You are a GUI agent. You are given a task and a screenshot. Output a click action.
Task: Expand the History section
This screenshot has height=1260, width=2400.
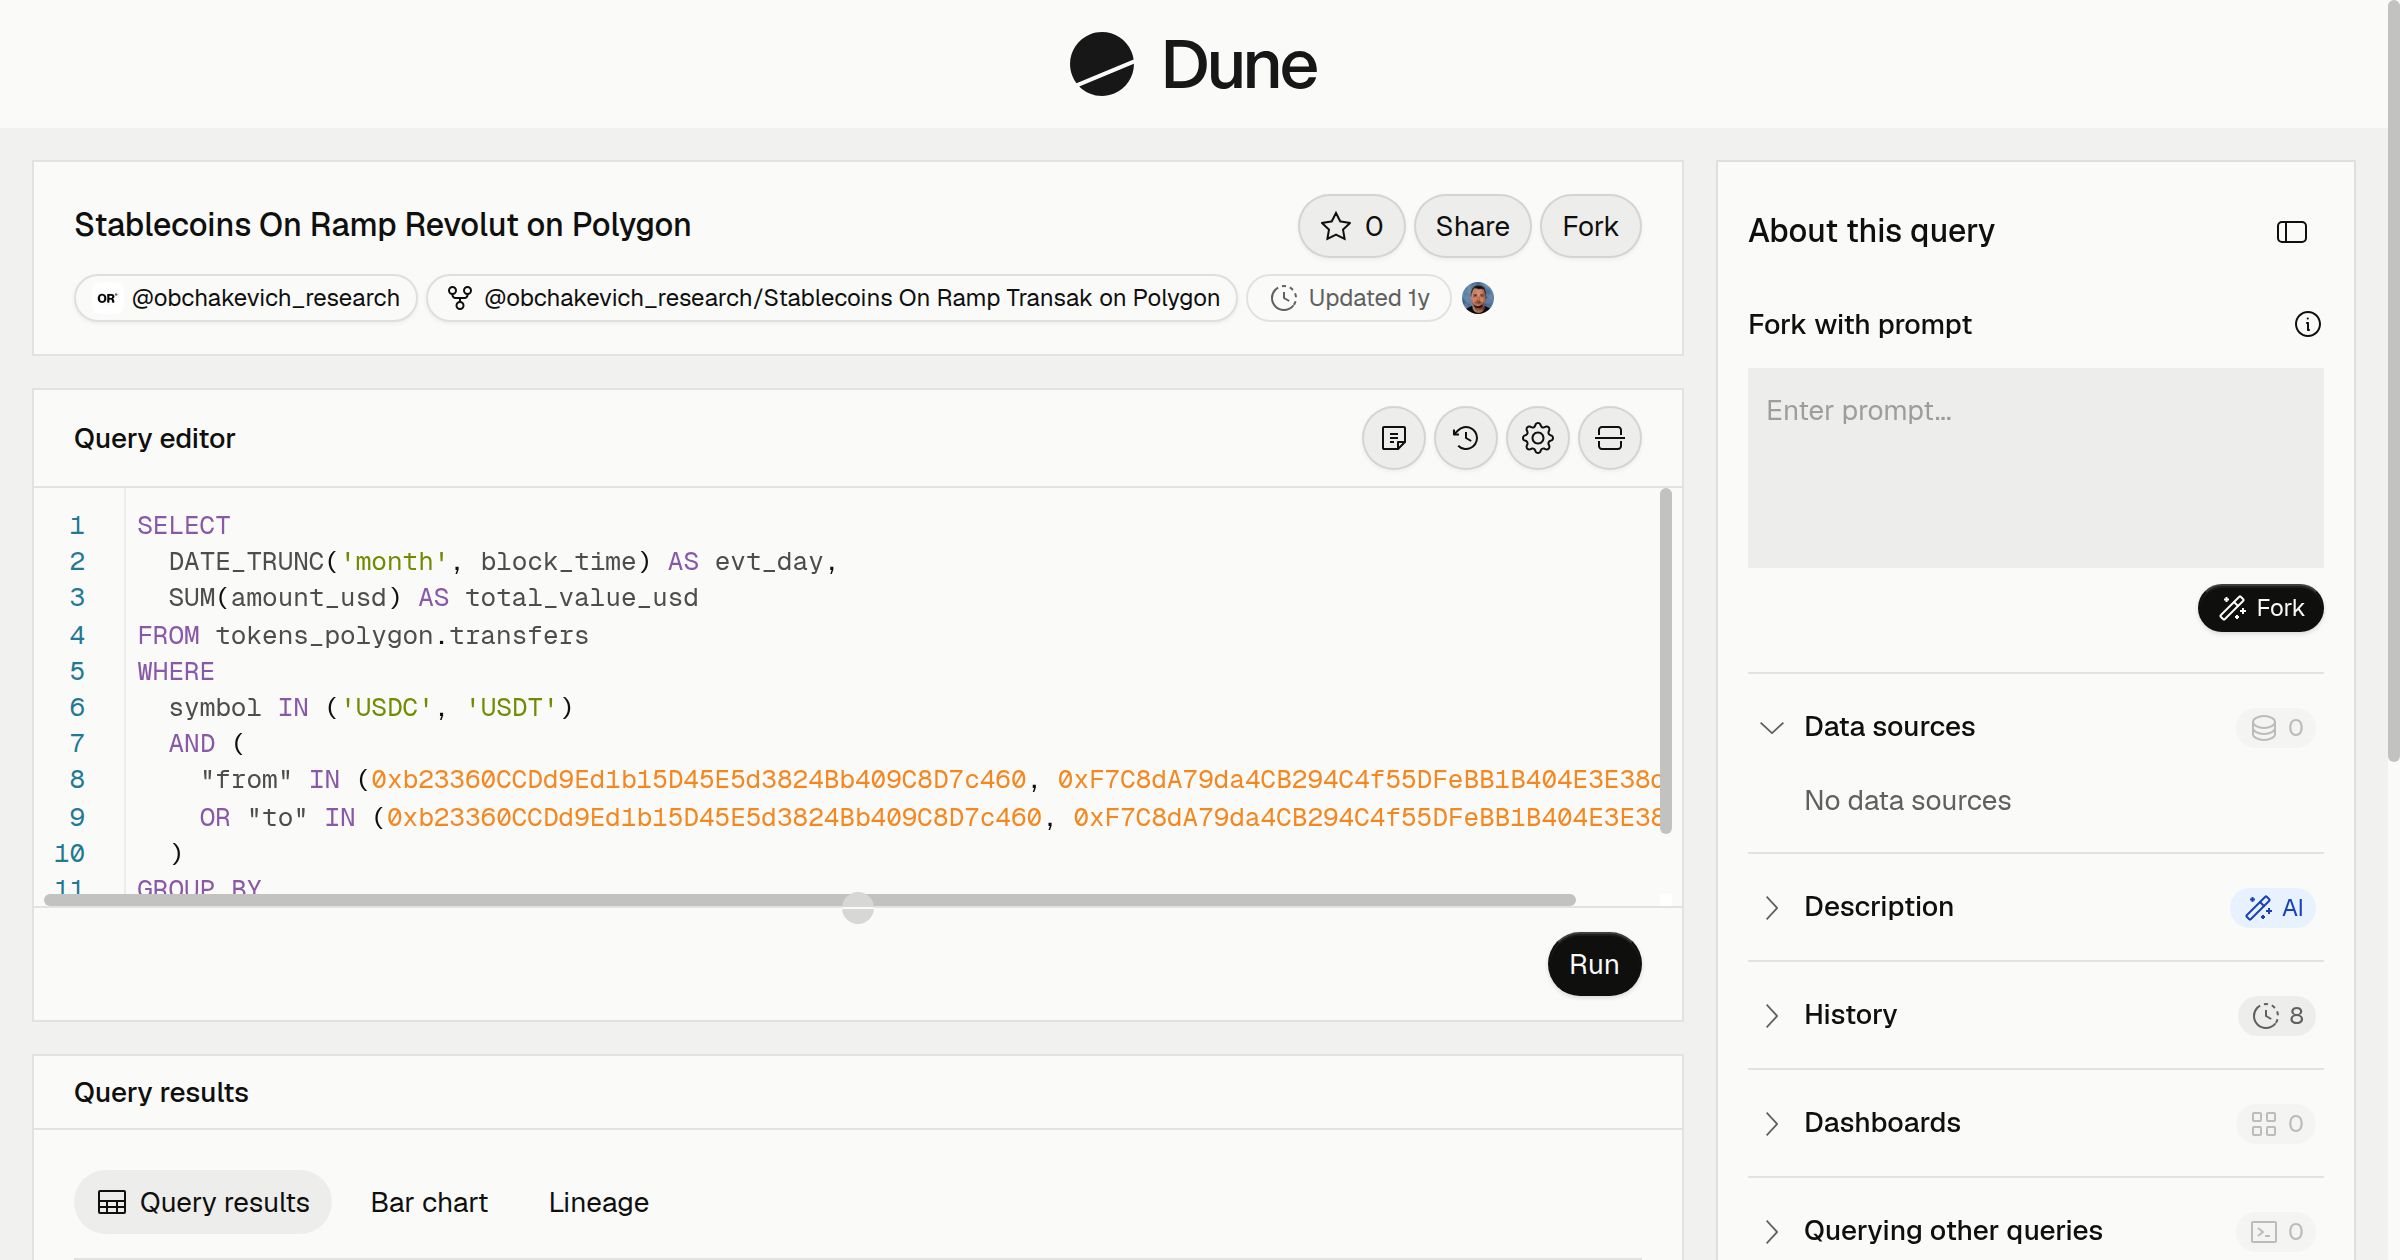pos(1771,1015)
